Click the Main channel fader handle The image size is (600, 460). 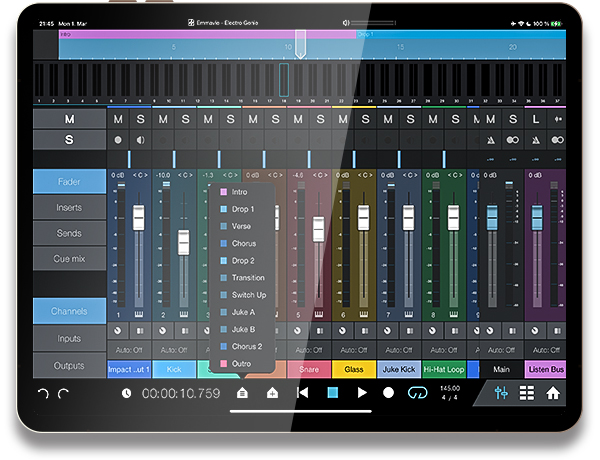pos(492,218)
